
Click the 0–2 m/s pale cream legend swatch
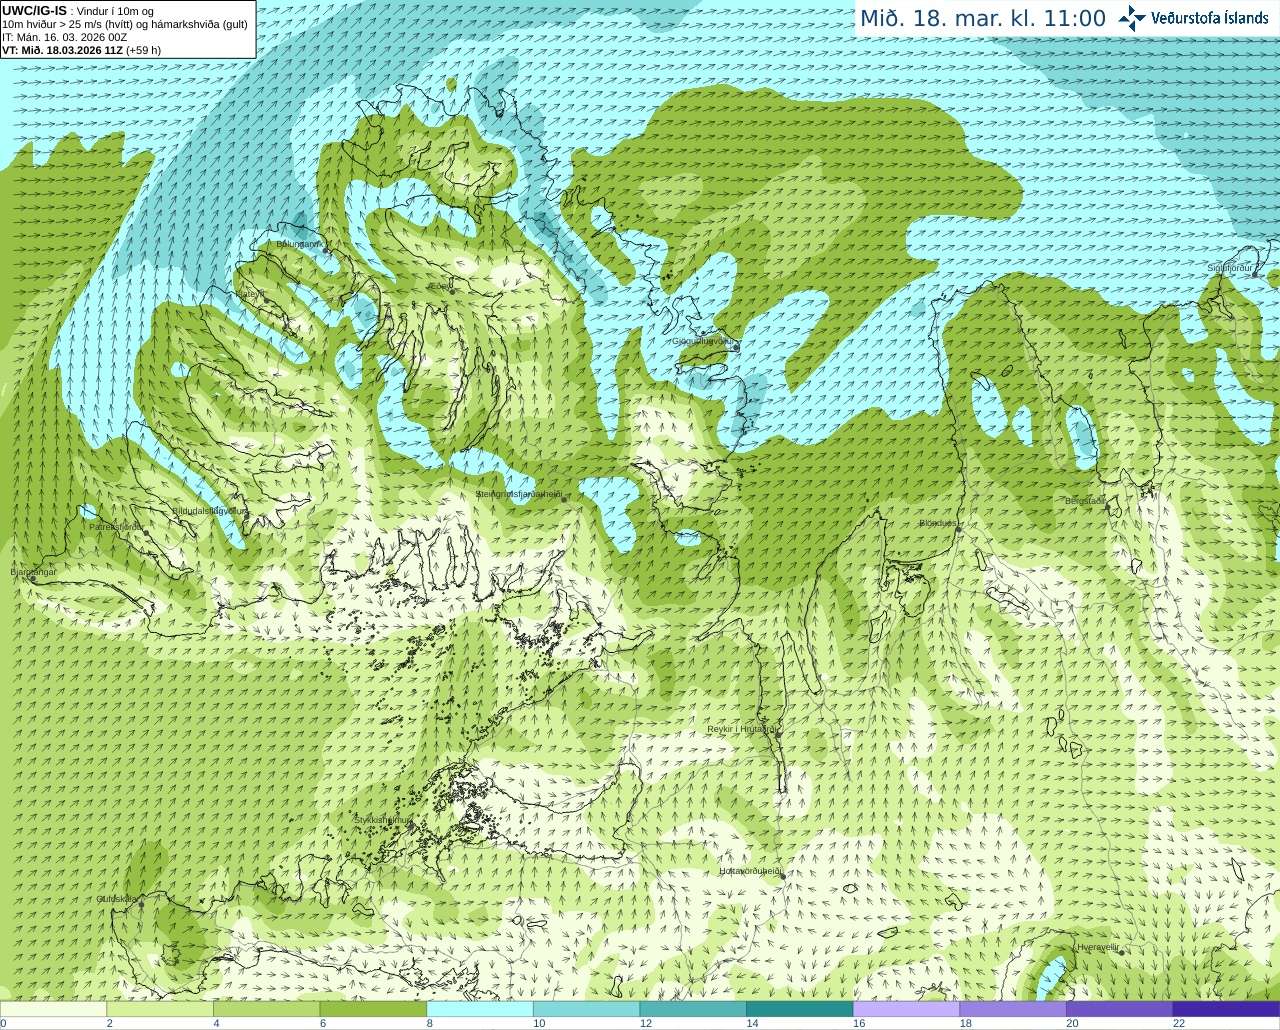click(x=53, y=1009)
